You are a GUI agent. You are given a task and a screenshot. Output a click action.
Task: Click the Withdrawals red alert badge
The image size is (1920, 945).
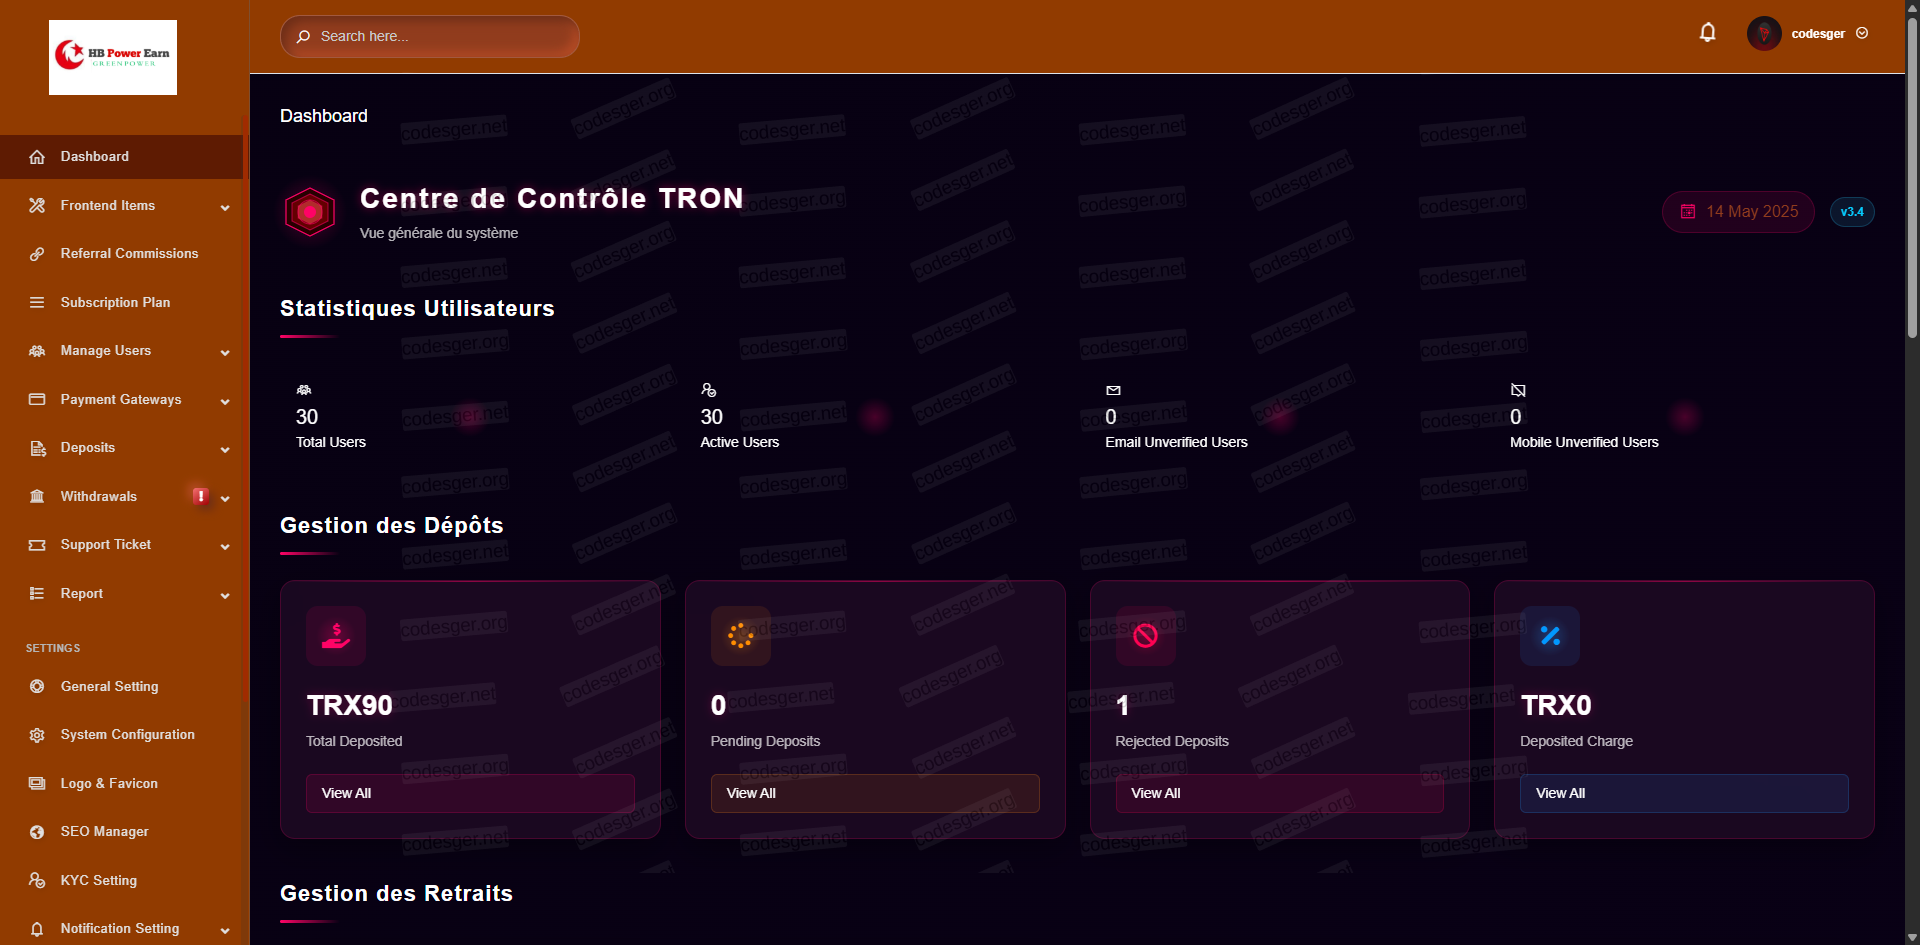click(200, 496)
